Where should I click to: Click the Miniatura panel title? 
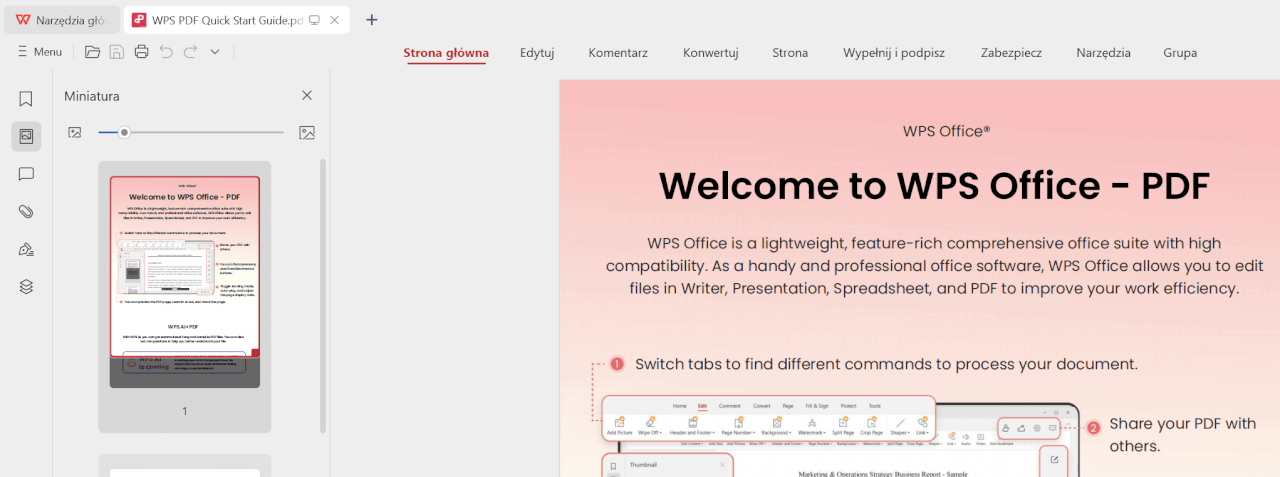pos(92,96)
